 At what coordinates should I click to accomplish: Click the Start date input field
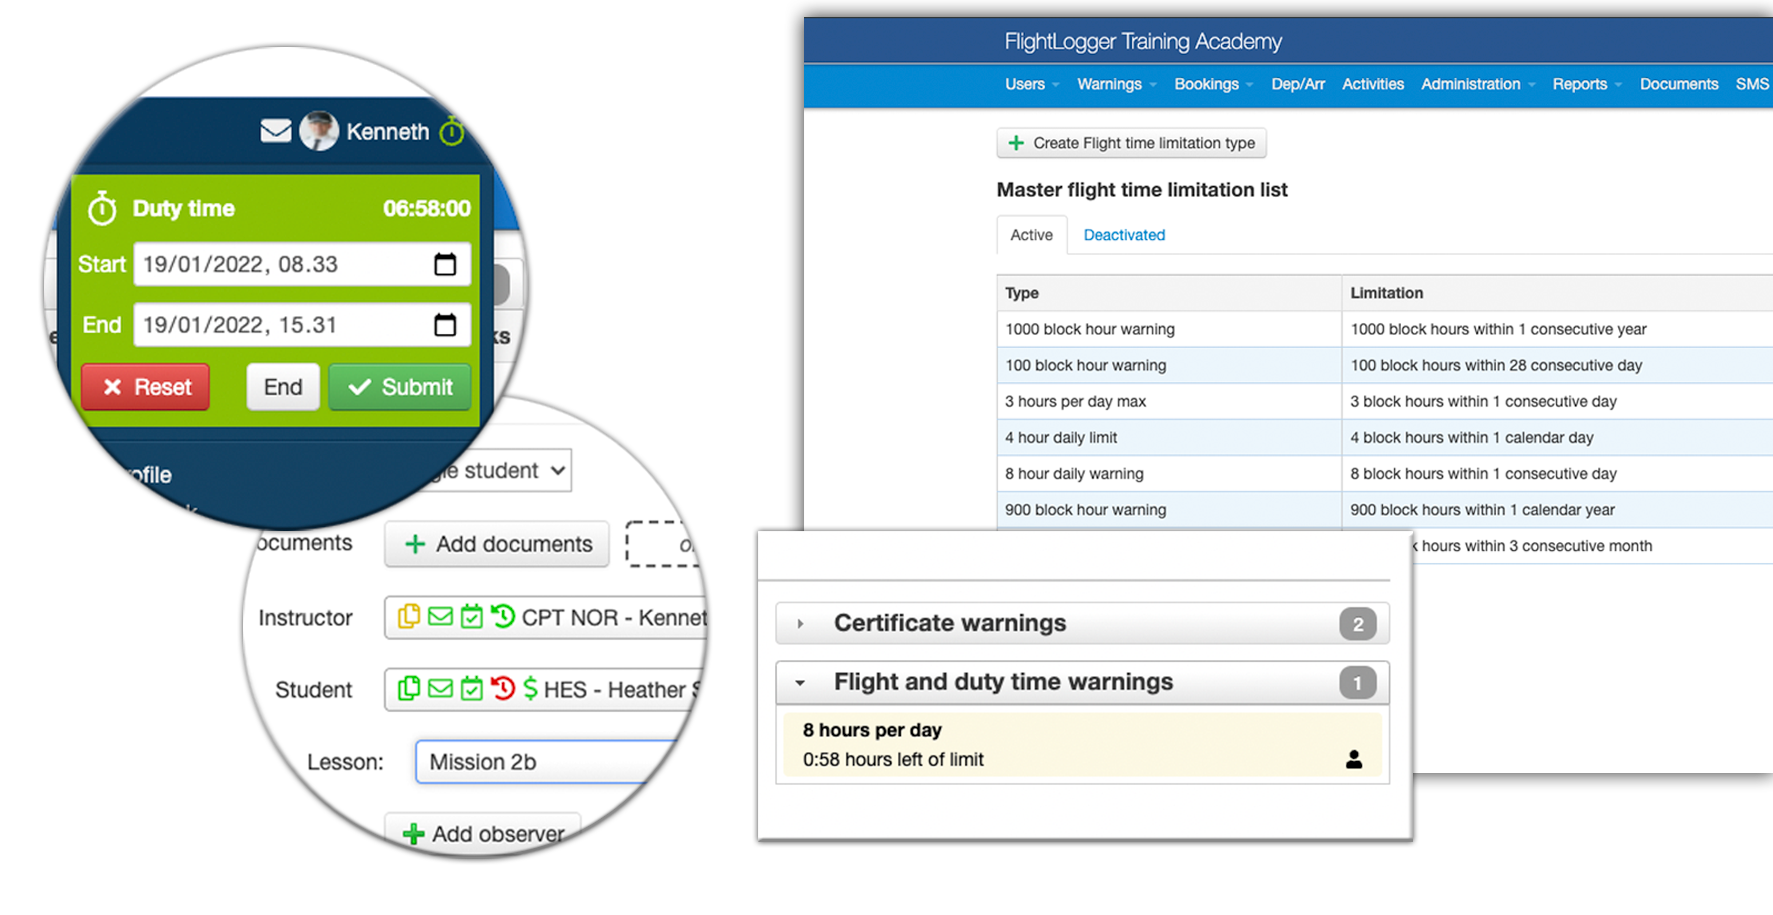tap(302, 264)
